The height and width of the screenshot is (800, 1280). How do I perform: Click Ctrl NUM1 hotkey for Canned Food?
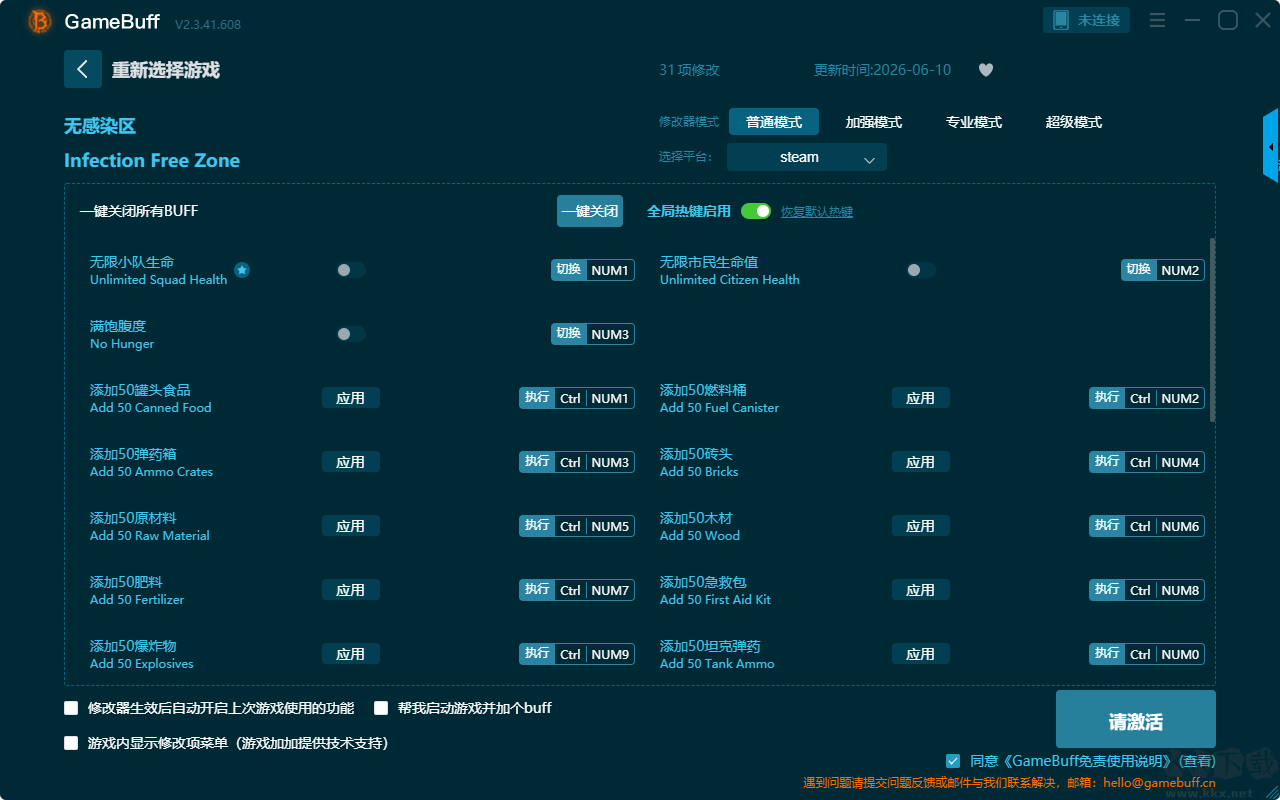(x=577, y=398)
